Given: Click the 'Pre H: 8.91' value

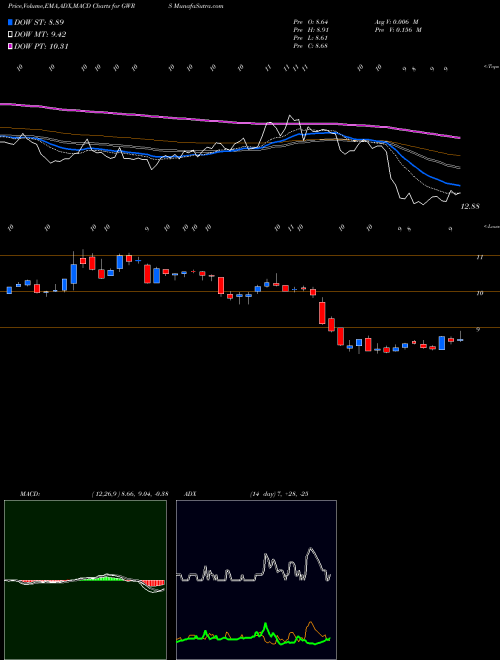Looking at the screenshot, I should (x=311, y=30).
